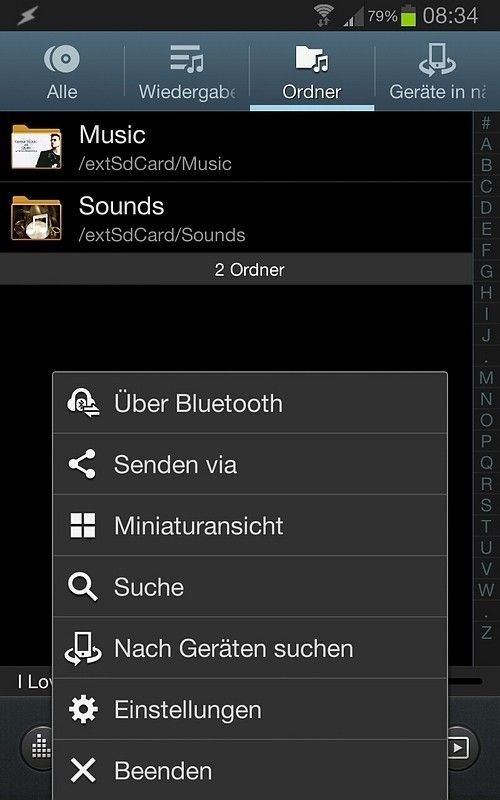This screenshot has height=800, width=500.
Task: Tap the Music folder album thumbnail
Action: (37, 147)
